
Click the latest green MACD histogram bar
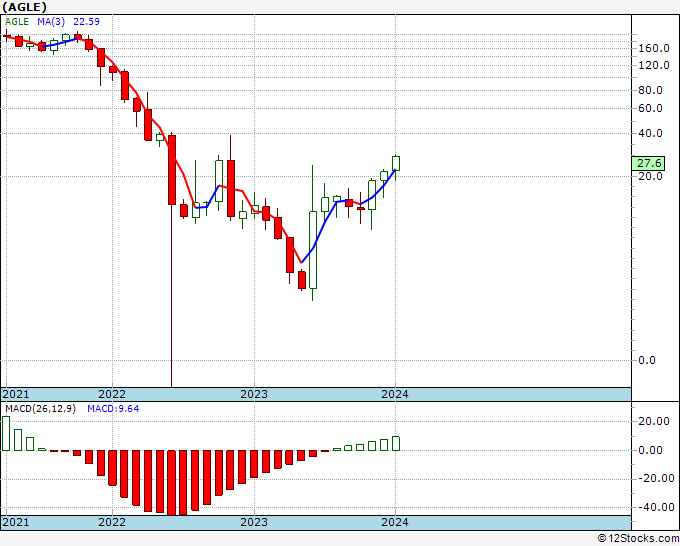396,444
